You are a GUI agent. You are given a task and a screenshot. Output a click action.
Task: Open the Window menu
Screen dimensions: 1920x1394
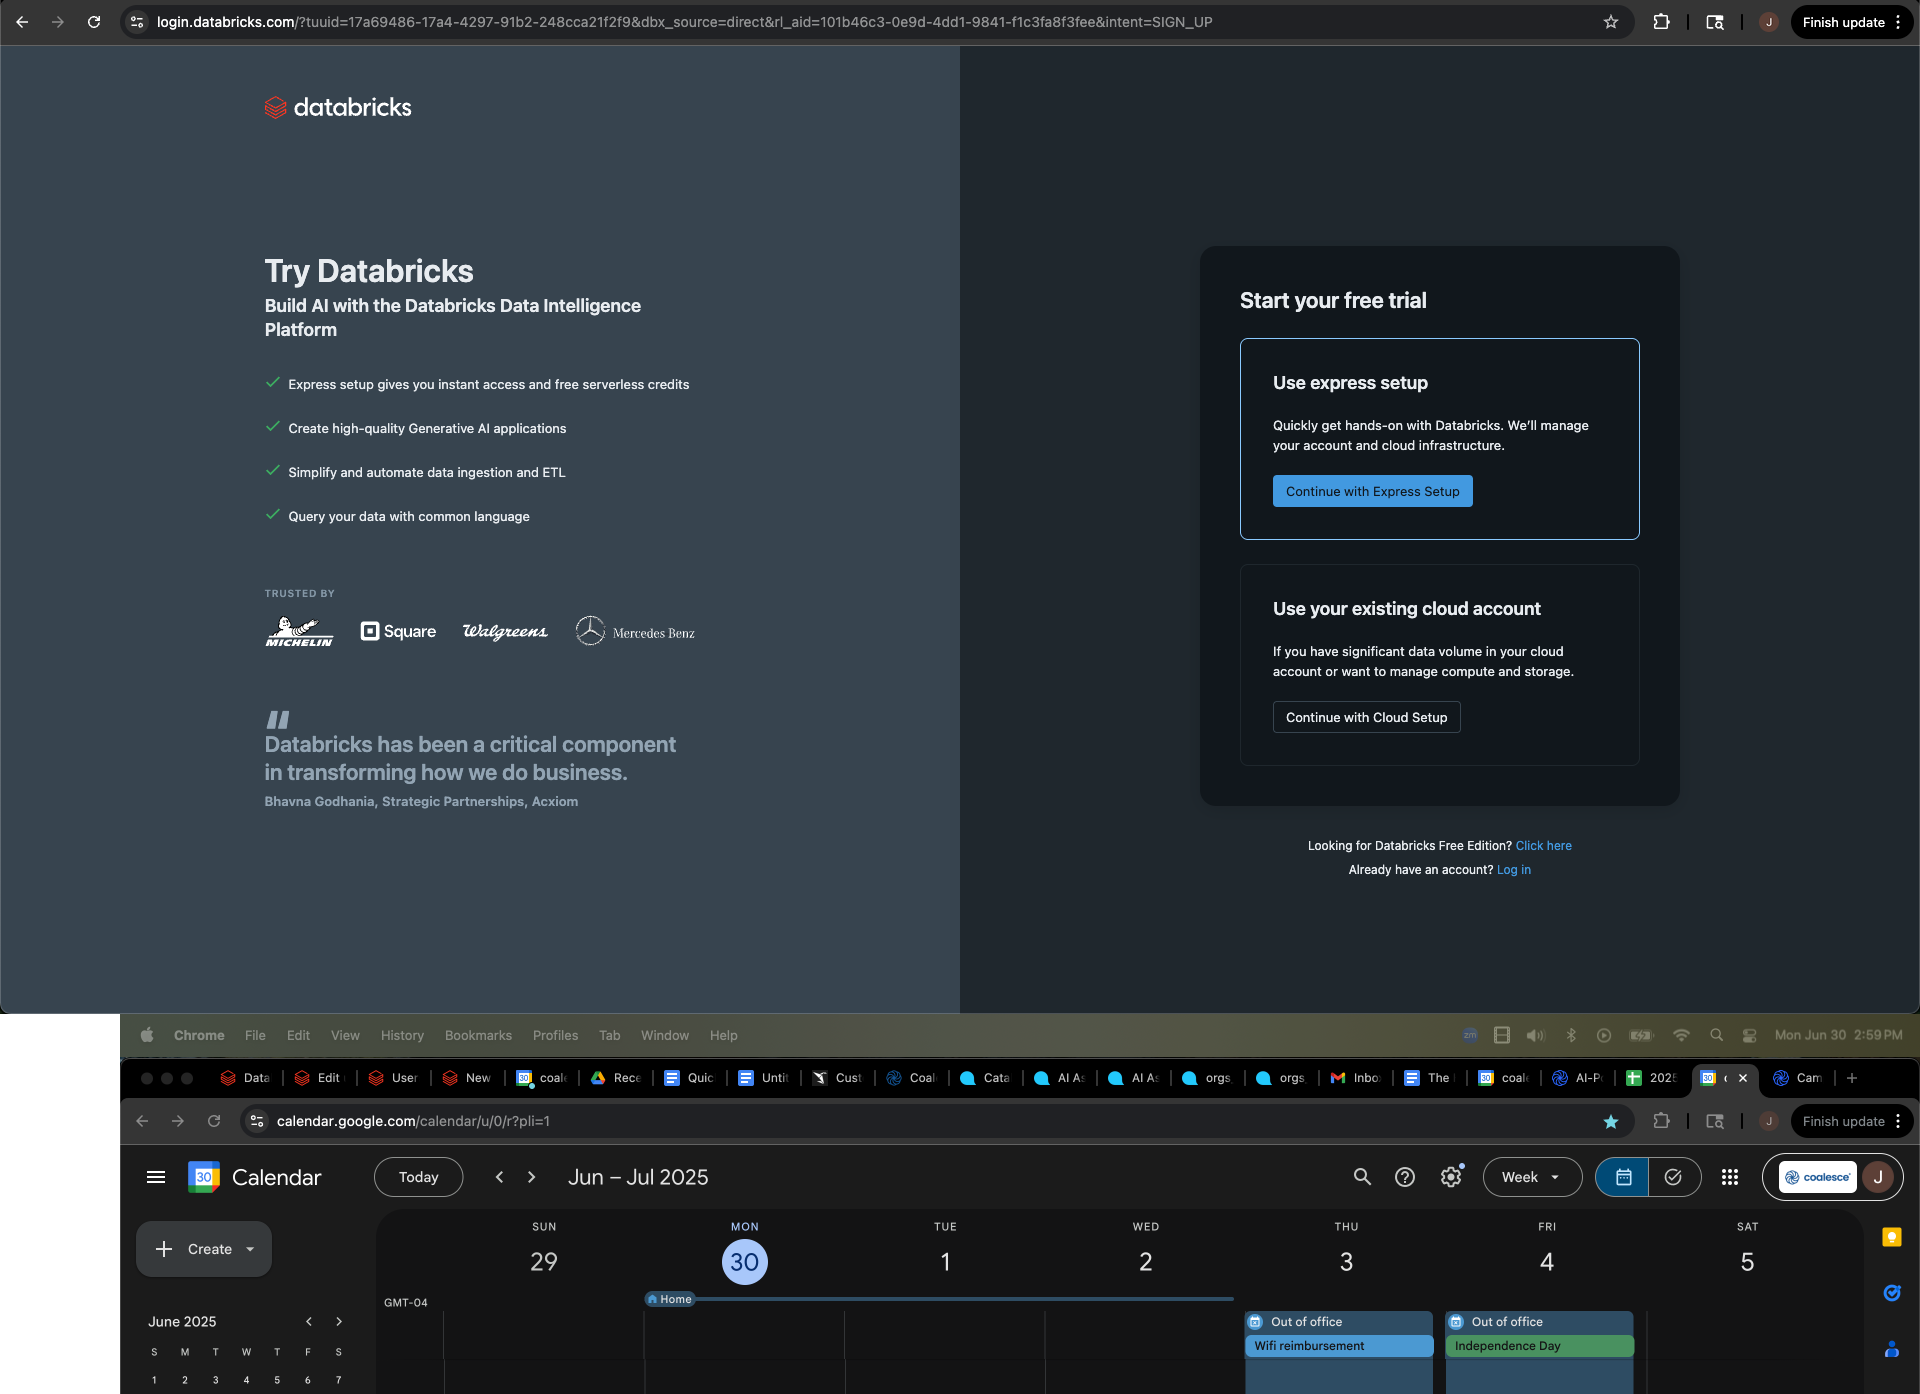[665, 1035]
